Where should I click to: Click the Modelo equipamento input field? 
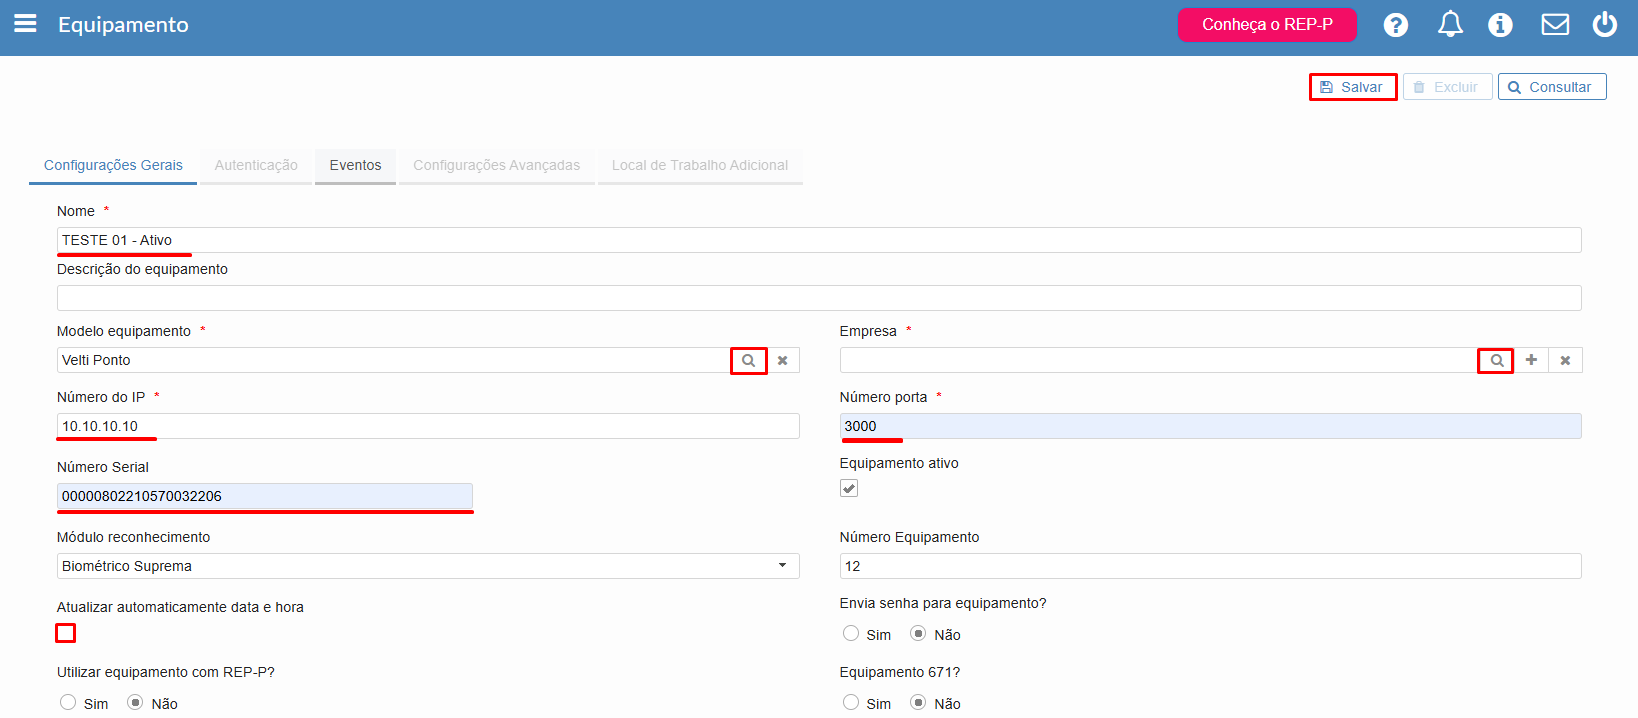coord(394,360)
